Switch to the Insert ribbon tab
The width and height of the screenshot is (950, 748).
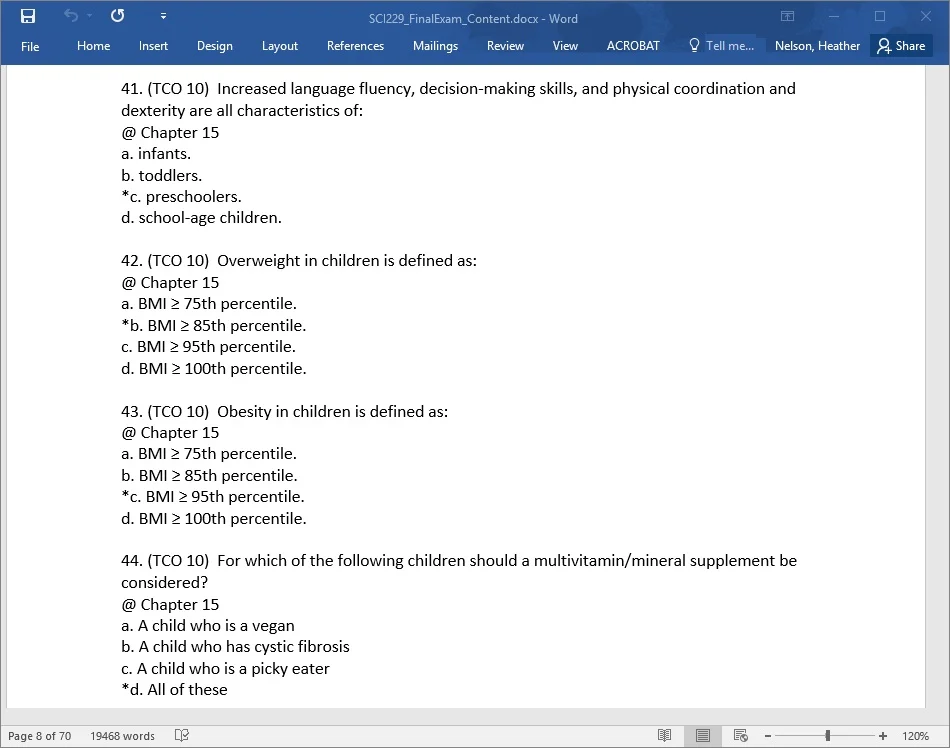tap(153, 46)
